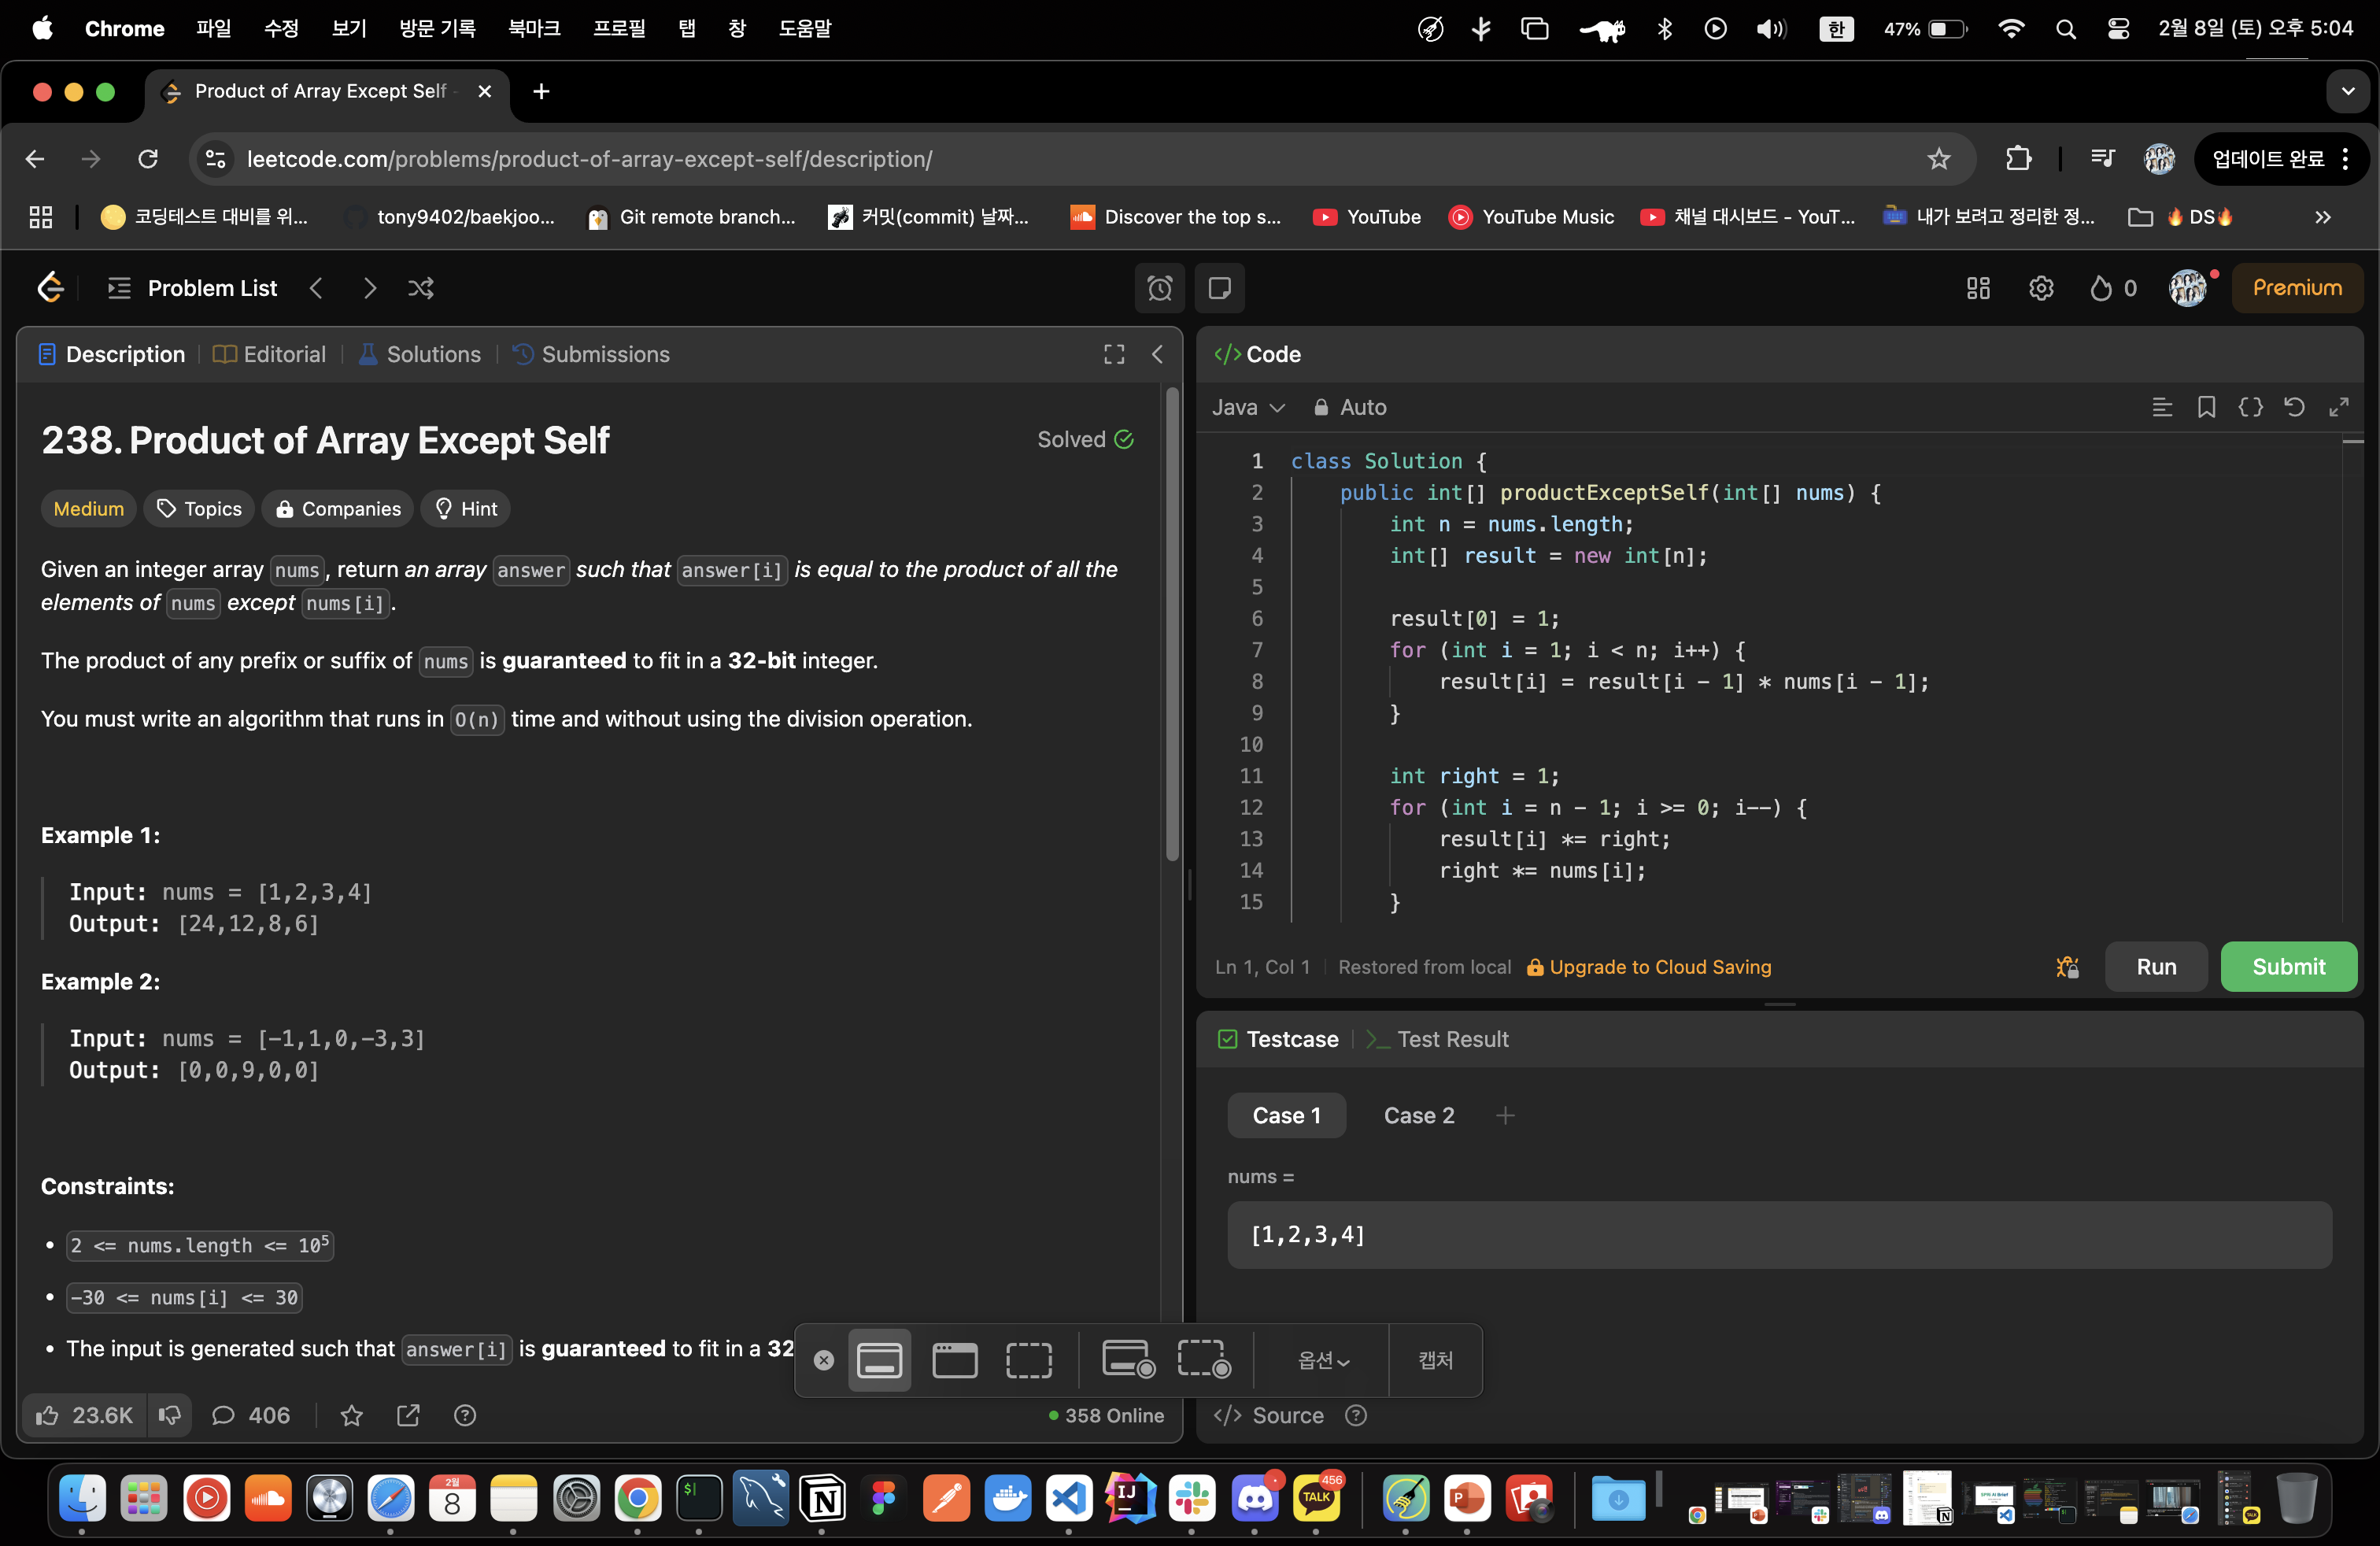Click help icon next to Source
This screenshot has height=1546, width=2380.
click(x=1355, y=1415)
